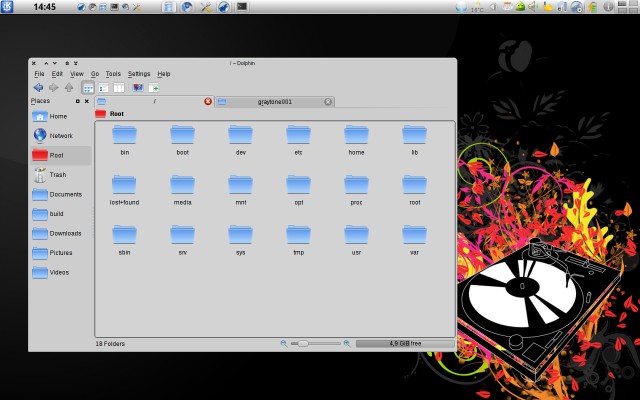Select the lost+found folder
Viewport: 640px width, 400px height.
[124, 190]
